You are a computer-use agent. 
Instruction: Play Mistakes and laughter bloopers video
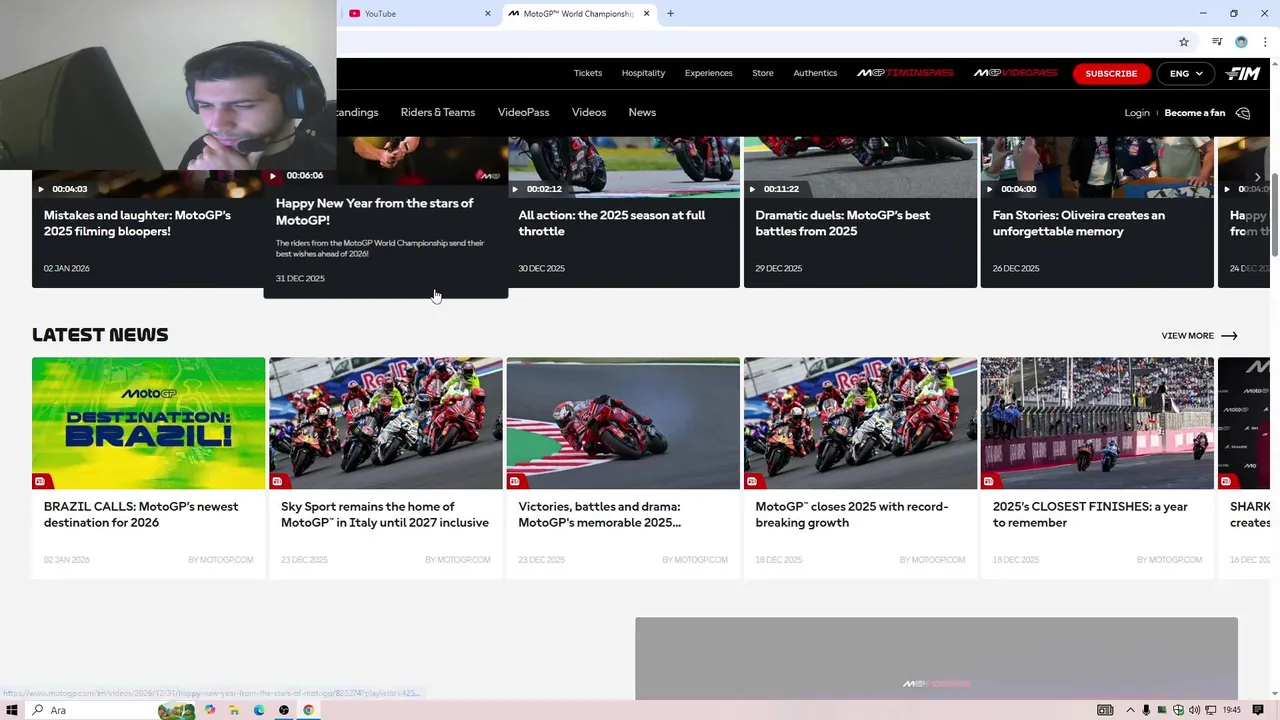pyautogui.click(x=41, y=189)
